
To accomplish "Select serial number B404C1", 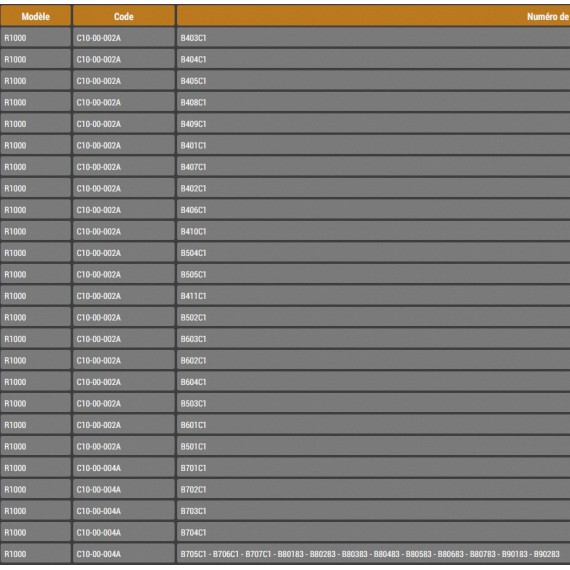I will pyautogui.click(x=193, y=59).
